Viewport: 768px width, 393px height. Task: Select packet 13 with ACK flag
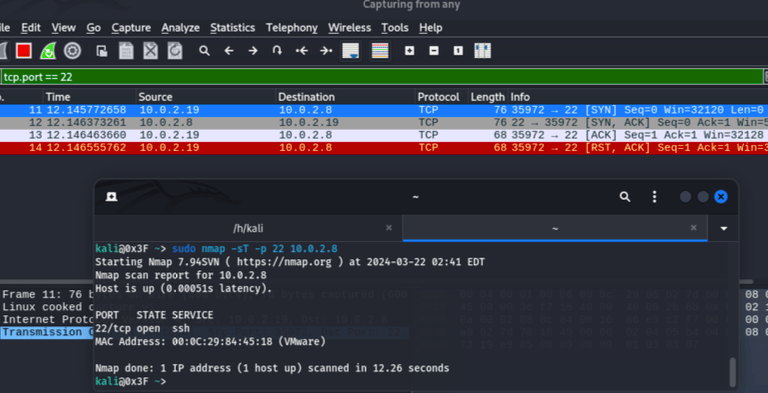click(384, 135)
